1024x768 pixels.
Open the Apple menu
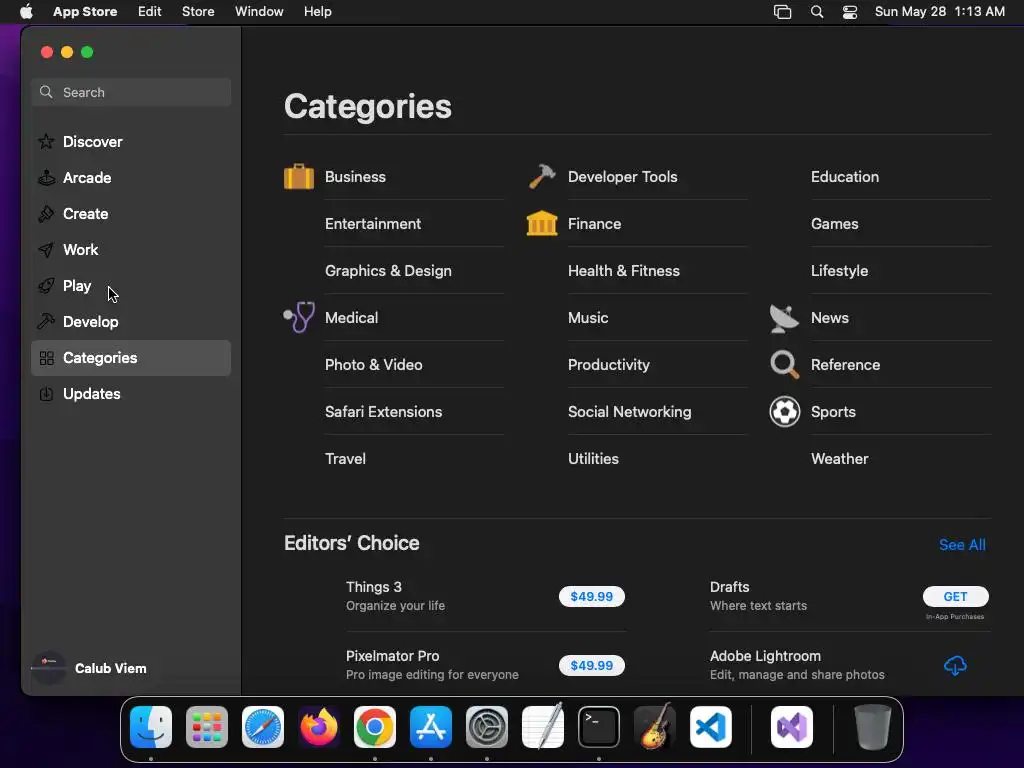26,12
